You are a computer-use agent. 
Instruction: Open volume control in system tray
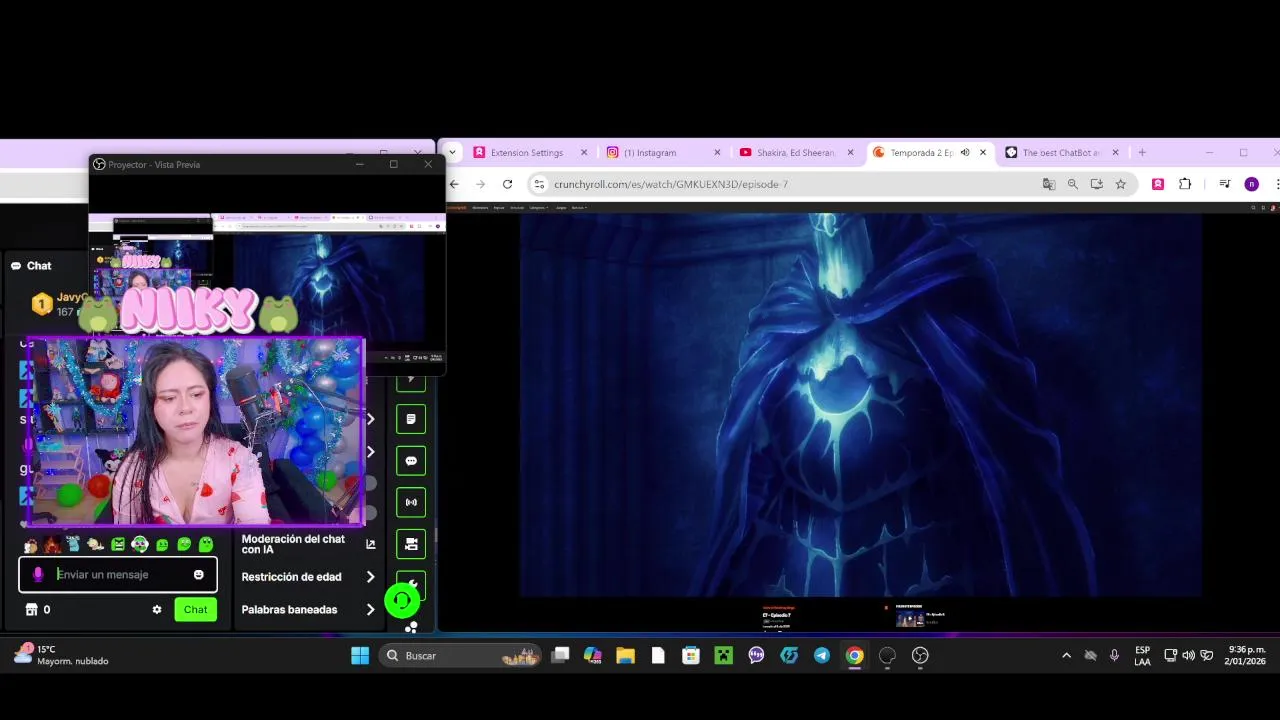coord(1188,656)
